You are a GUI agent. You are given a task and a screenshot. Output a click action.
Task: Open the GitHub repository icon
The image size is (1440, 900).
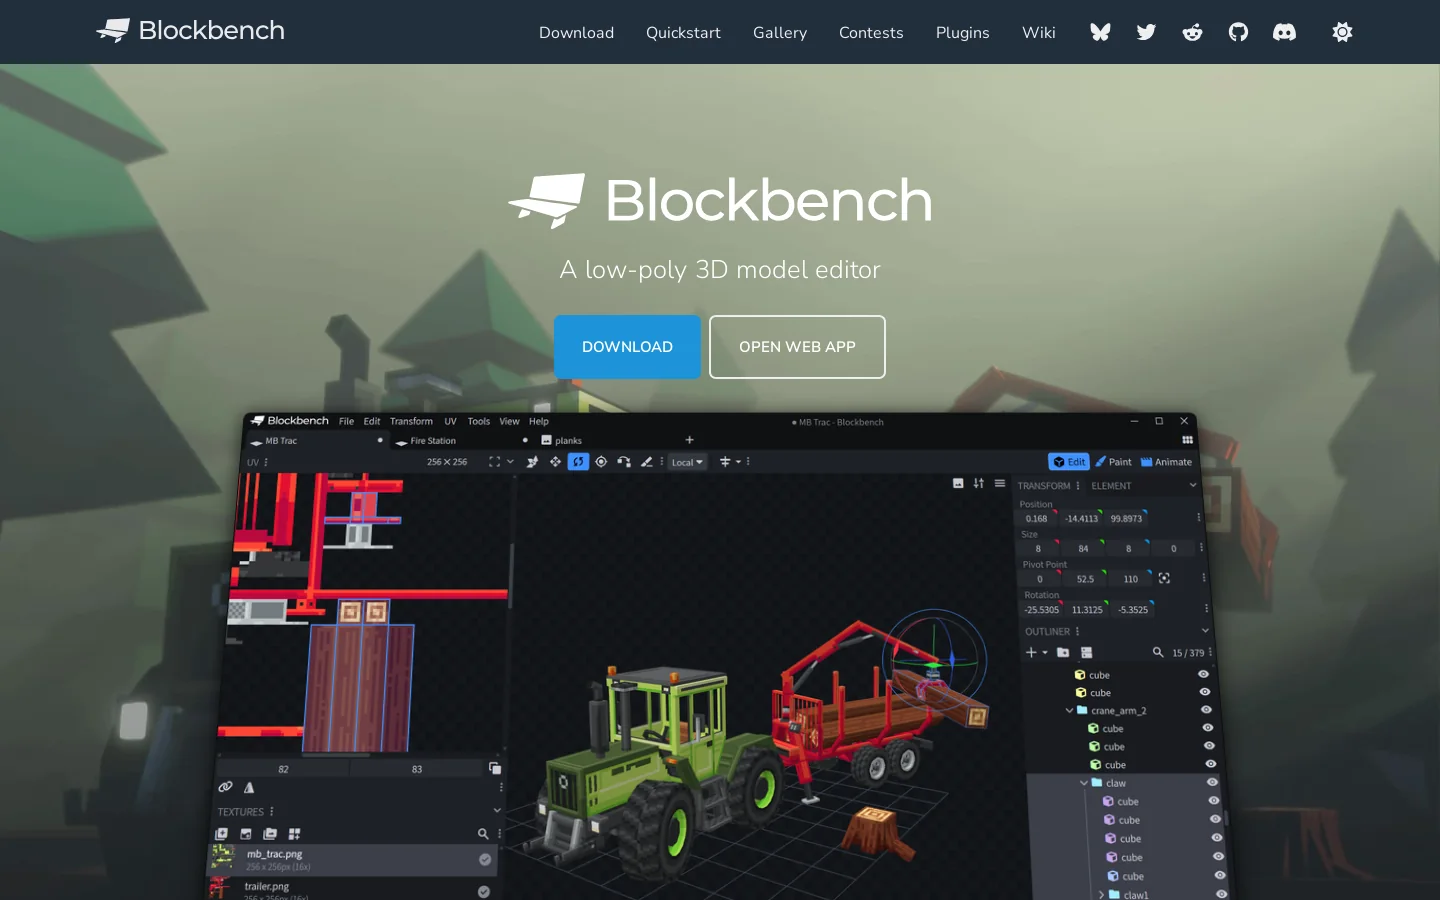[x=1238, y=32]
